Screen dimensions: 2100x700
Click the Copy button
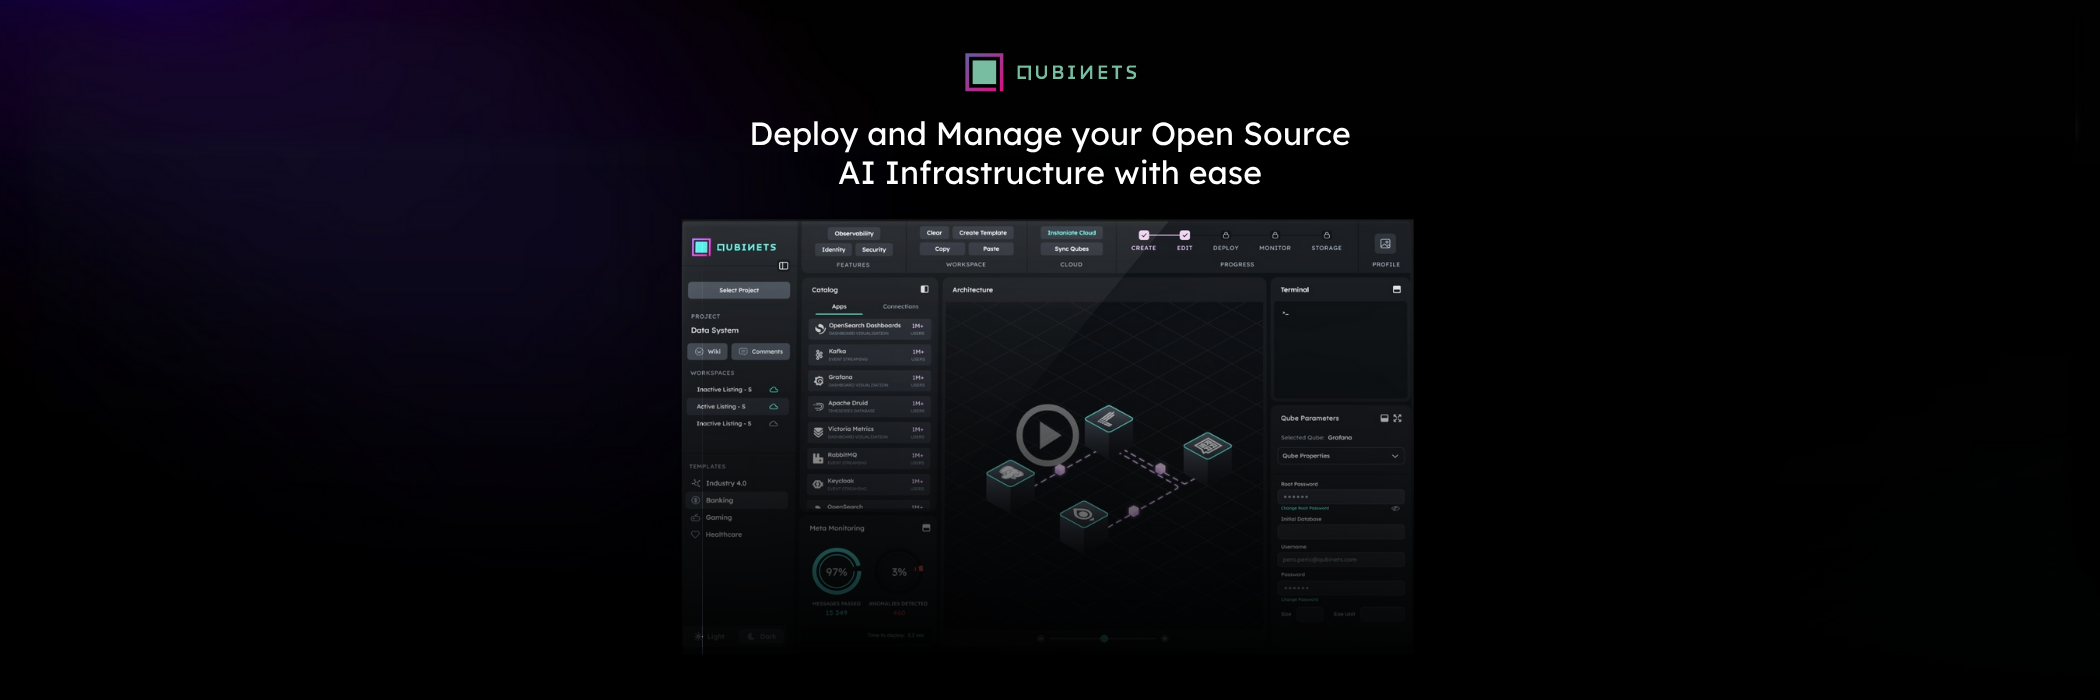coord(942,249)
